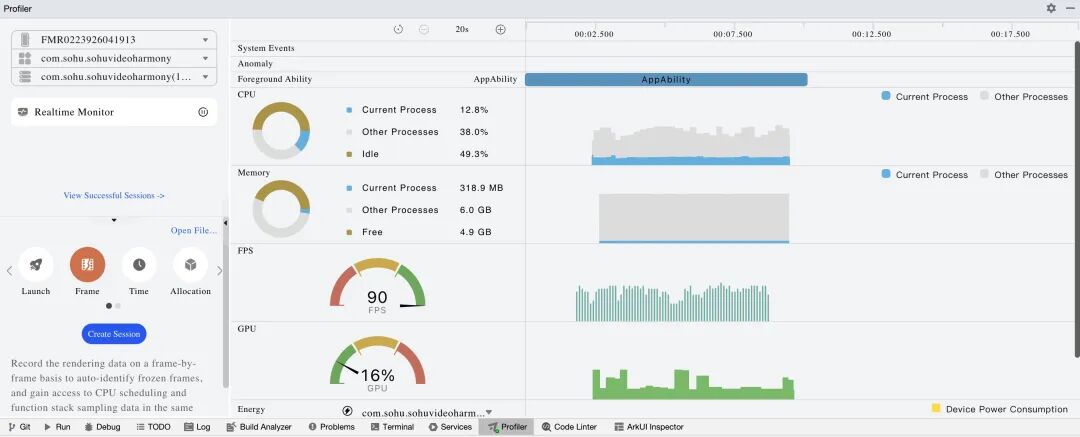Viewport: 1080px width, 437px height.
Task: Go to next templates with right chevron
Action: click(x=220, y=271)
